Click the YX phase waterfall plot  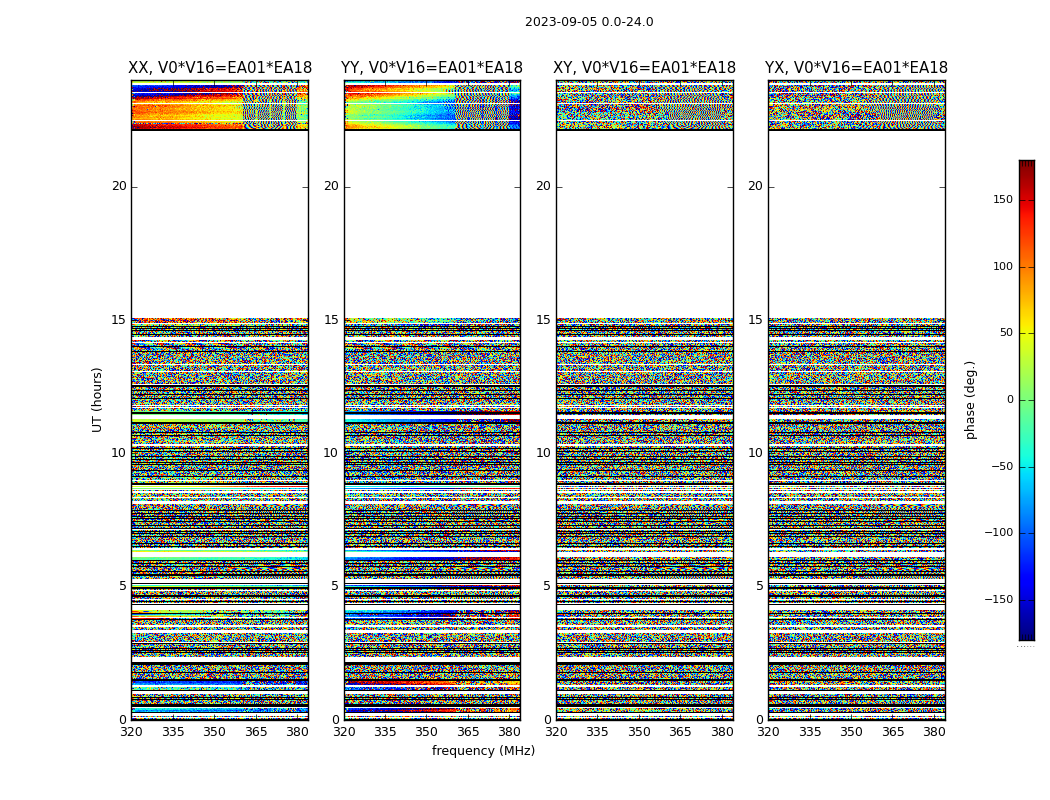click(x=856, y=400)
